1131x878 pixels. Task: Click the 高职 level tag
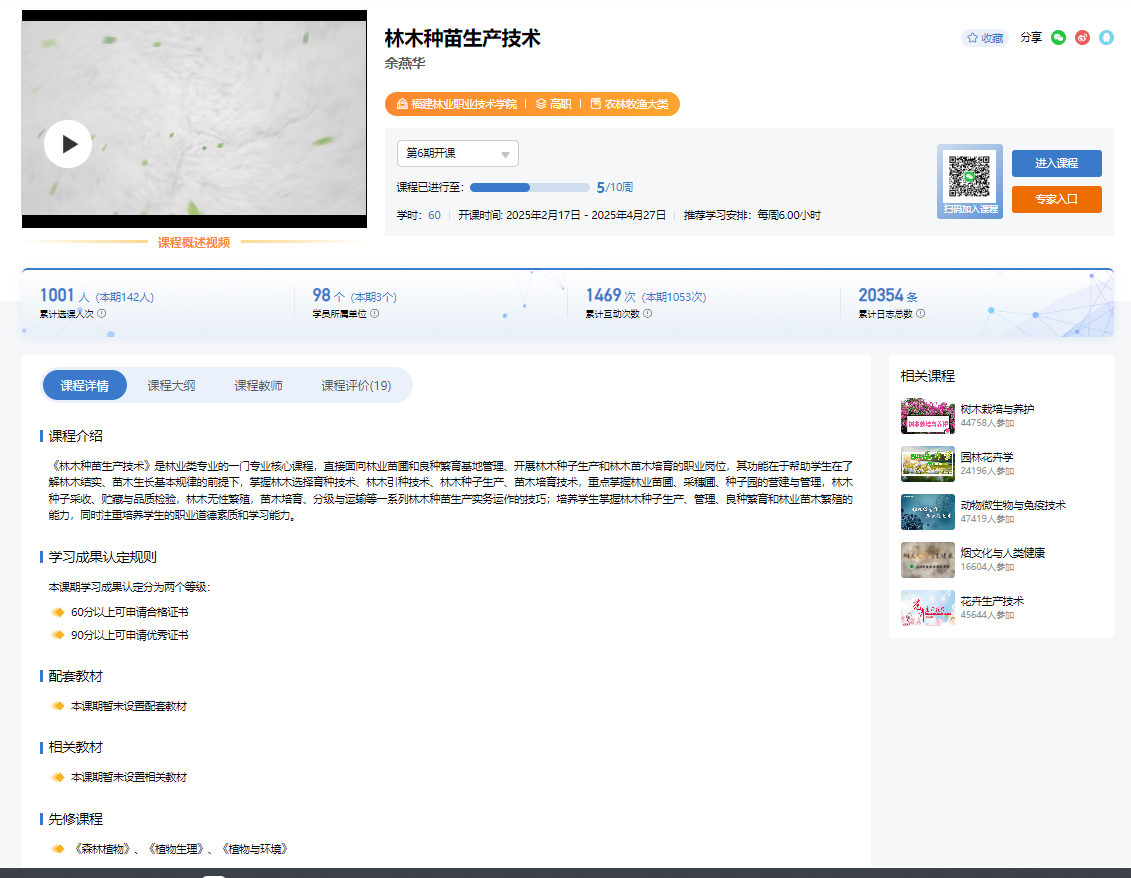[x=553, y=104]
